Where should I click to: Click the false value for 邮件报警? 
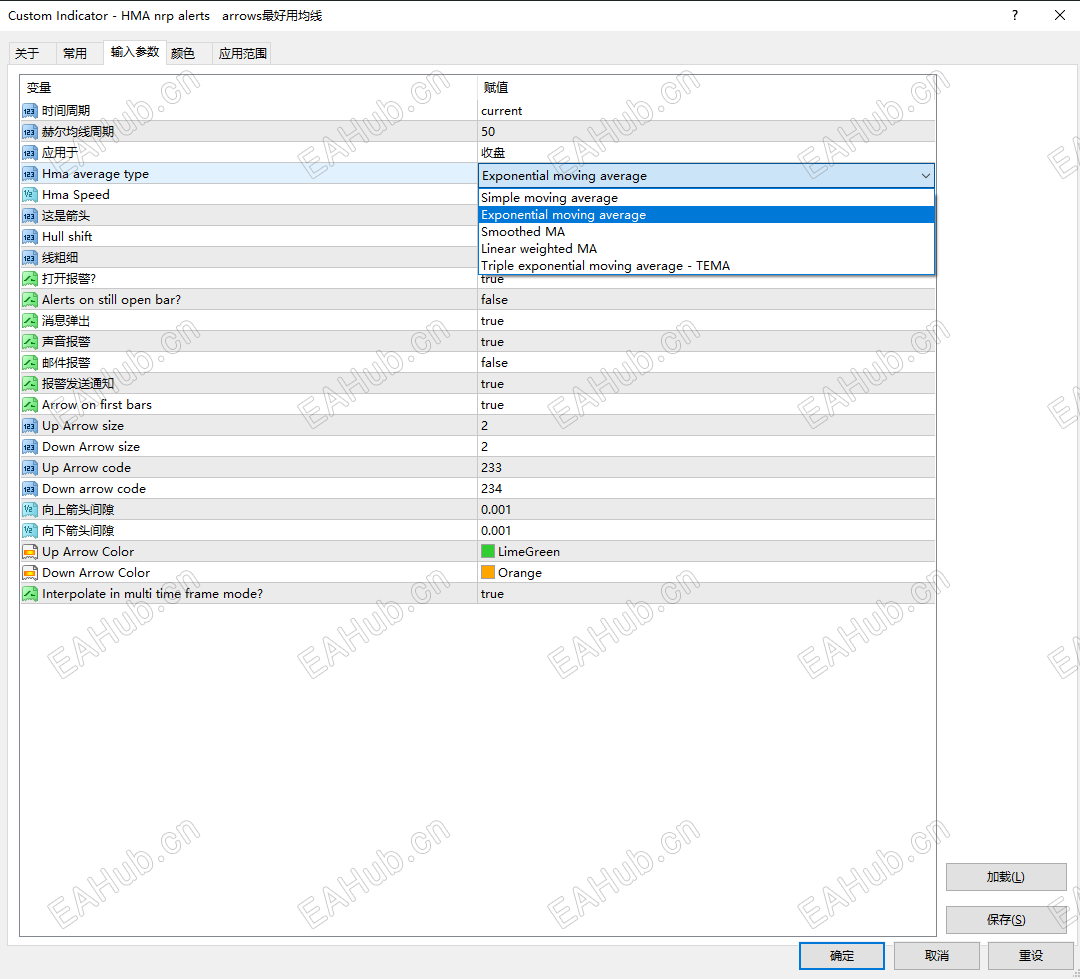pos(494,363)
